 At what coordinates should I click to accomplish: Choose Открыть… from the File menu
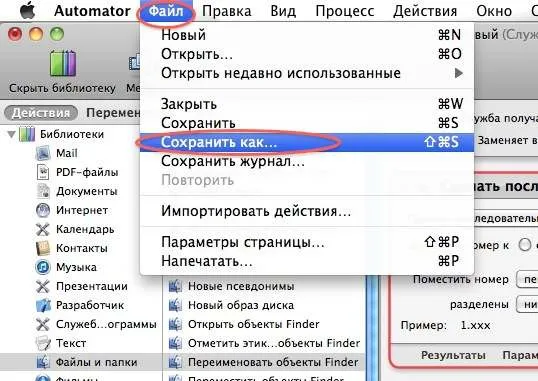[x=307, y=54]
